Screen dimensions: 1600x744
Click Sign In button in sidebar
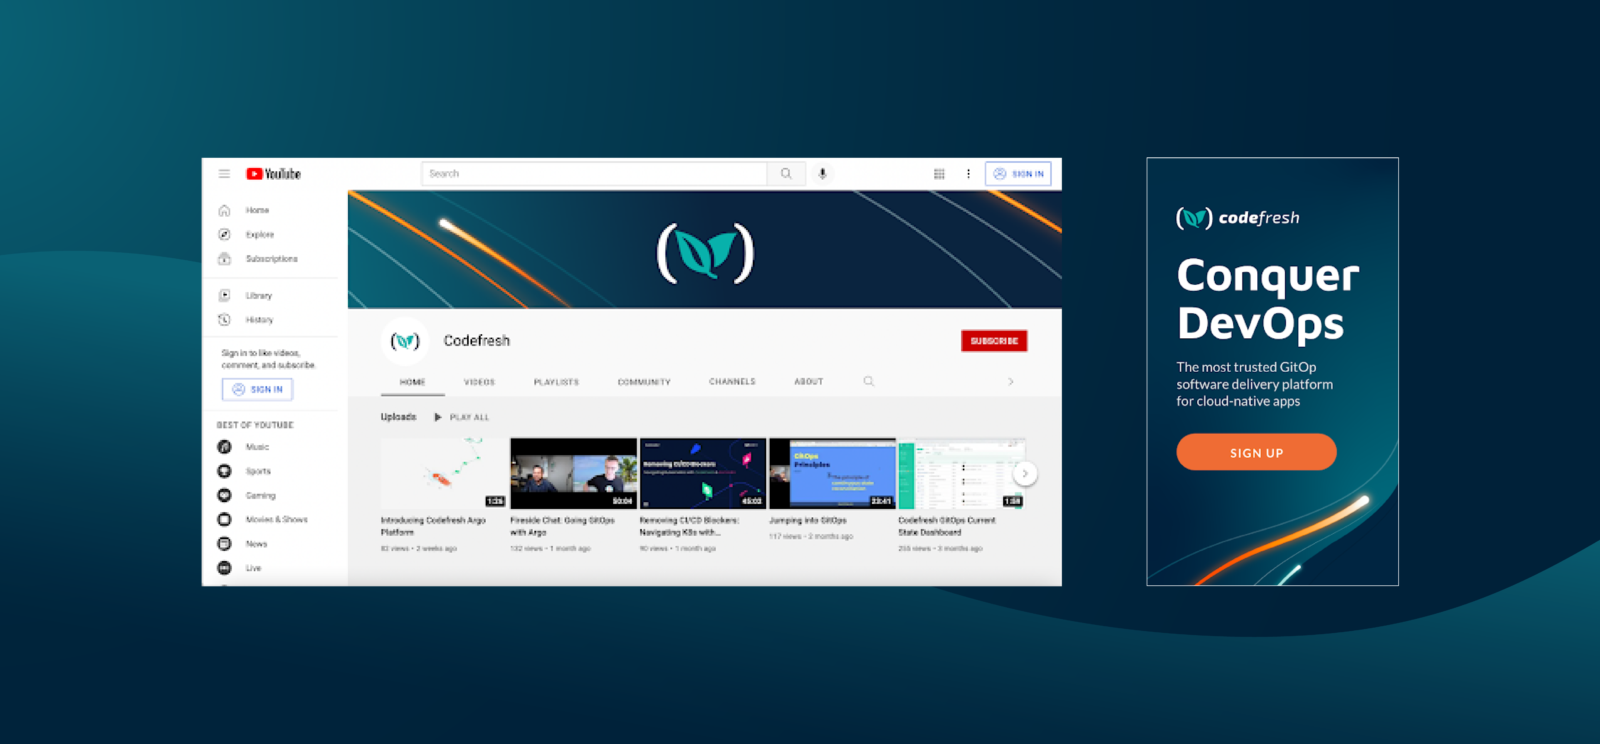(x=258, y=390)
